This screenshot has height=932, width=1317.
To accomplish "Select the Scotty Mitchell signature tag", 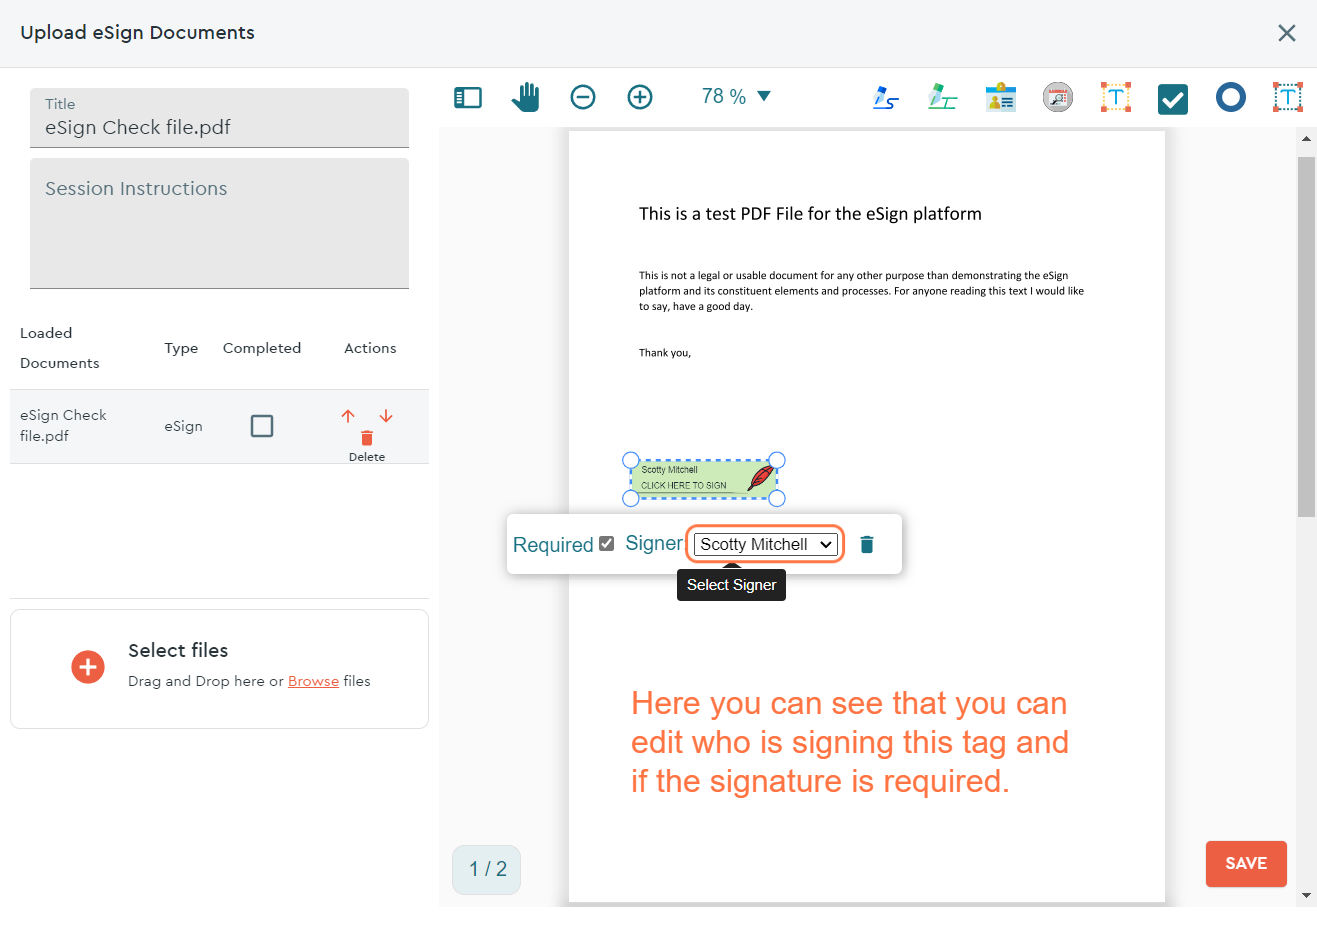I will tap(703, 478).
